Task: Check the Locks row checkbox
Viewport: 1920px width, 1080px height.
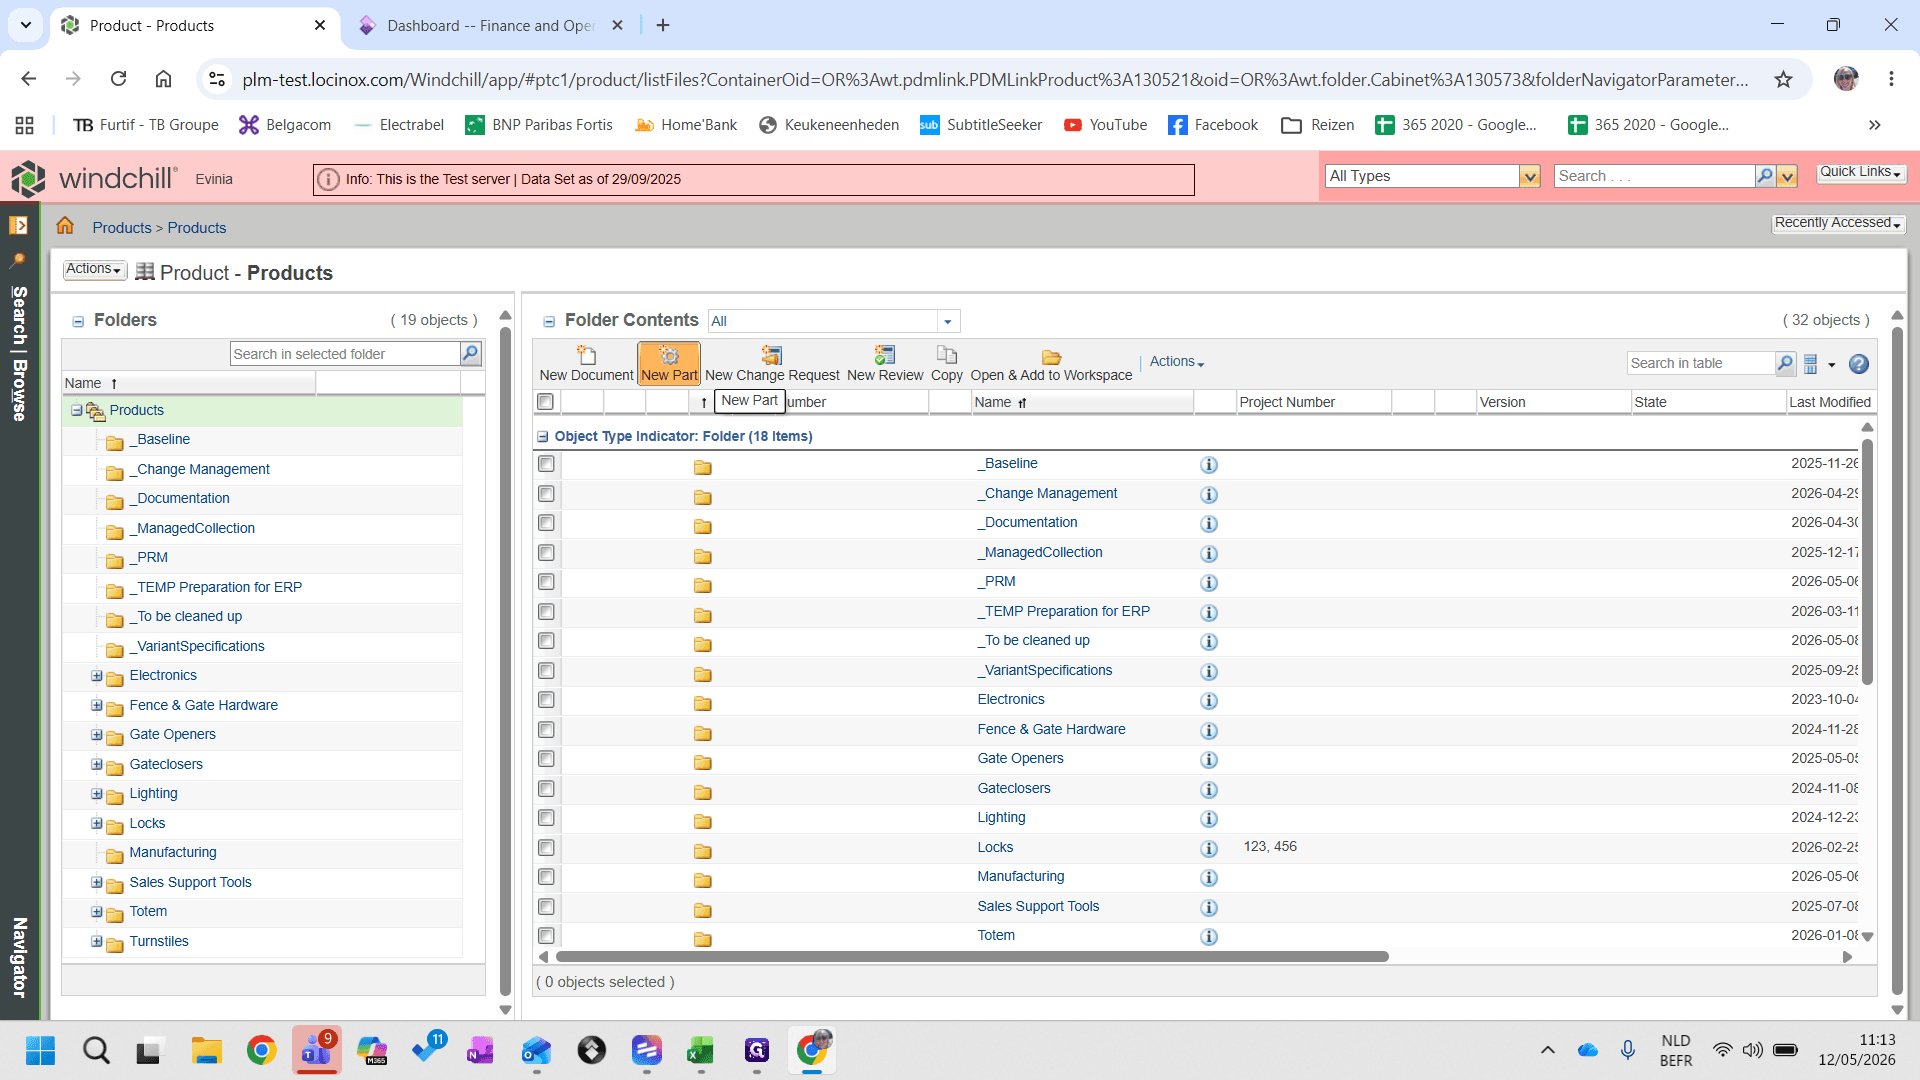Action: pos(546,848)
